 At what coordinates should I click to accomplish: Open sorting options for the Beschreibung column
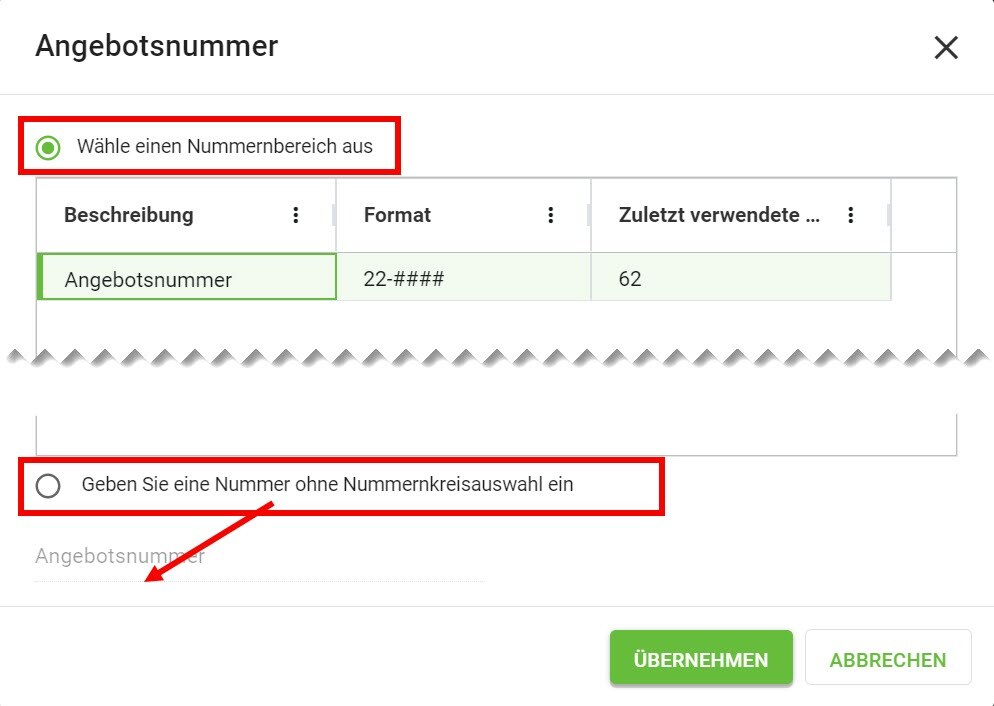coord(295,215)
